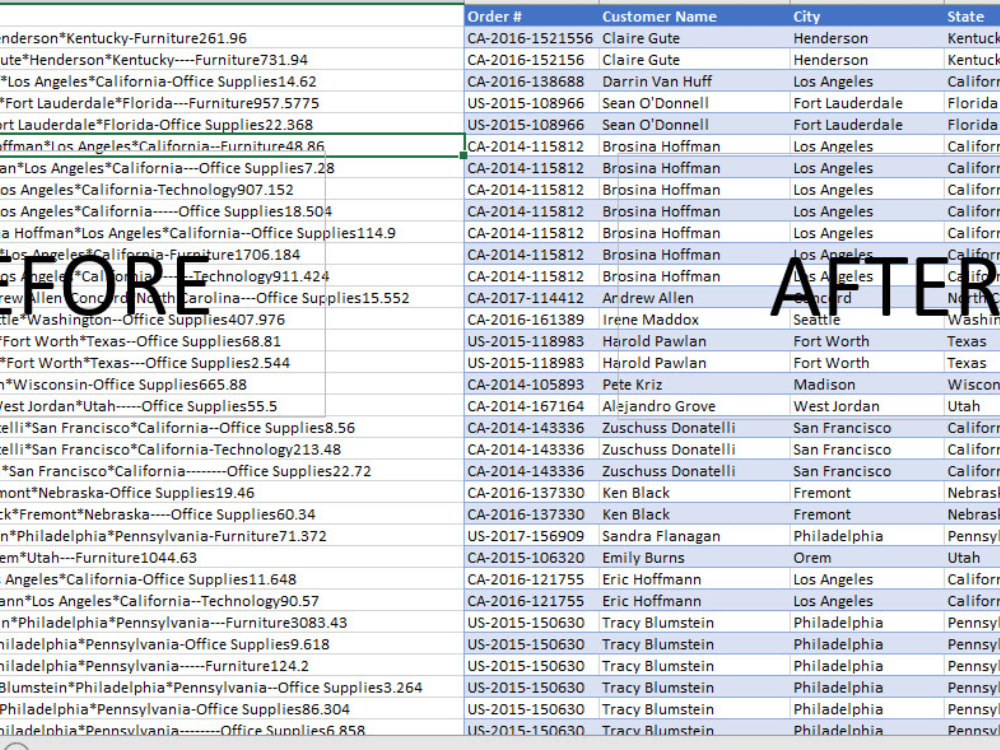The width and height of the screenshot is (1000, 750).
Task: Select the cell ending in Office Supplies11.648
Action: 232,579
